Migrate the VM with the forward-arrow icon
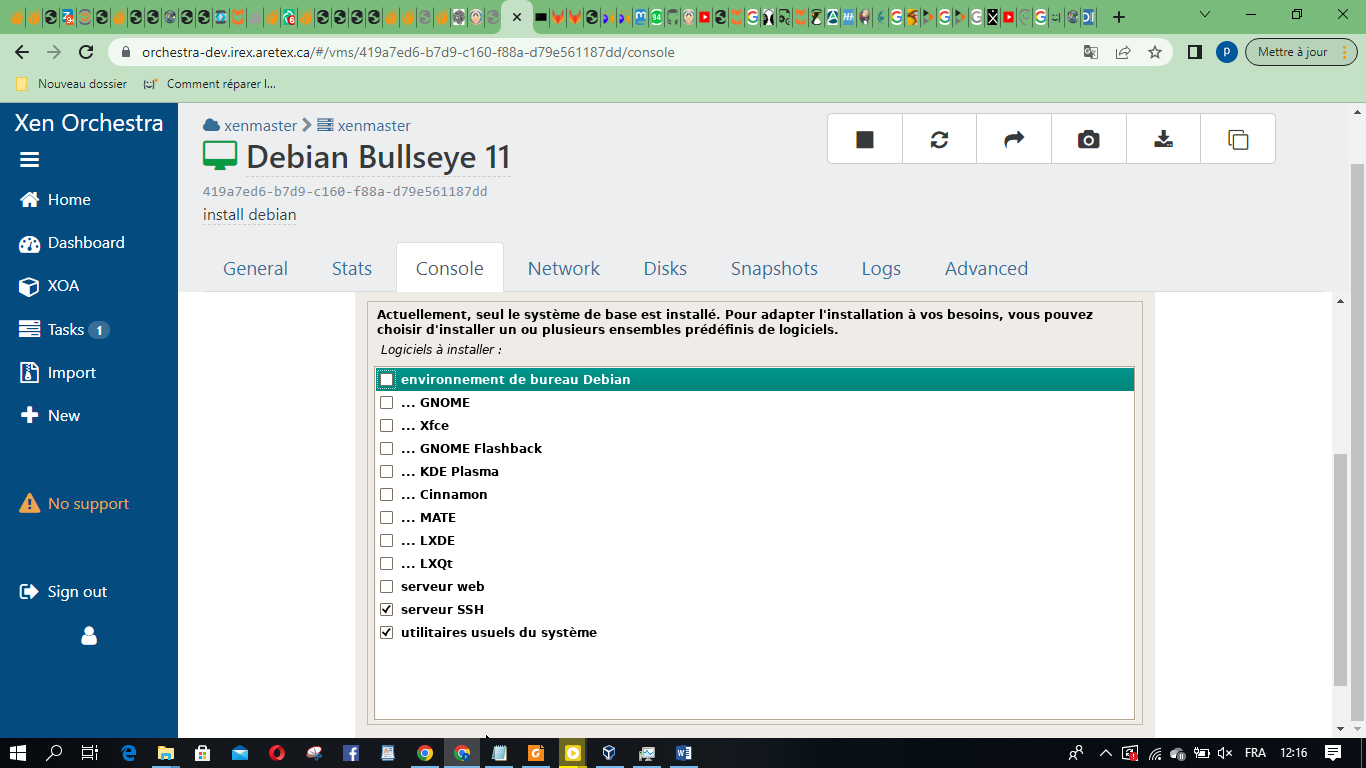Image resolution: width=1366 pixels, height=768 pixels. [x=1014, y=139]
